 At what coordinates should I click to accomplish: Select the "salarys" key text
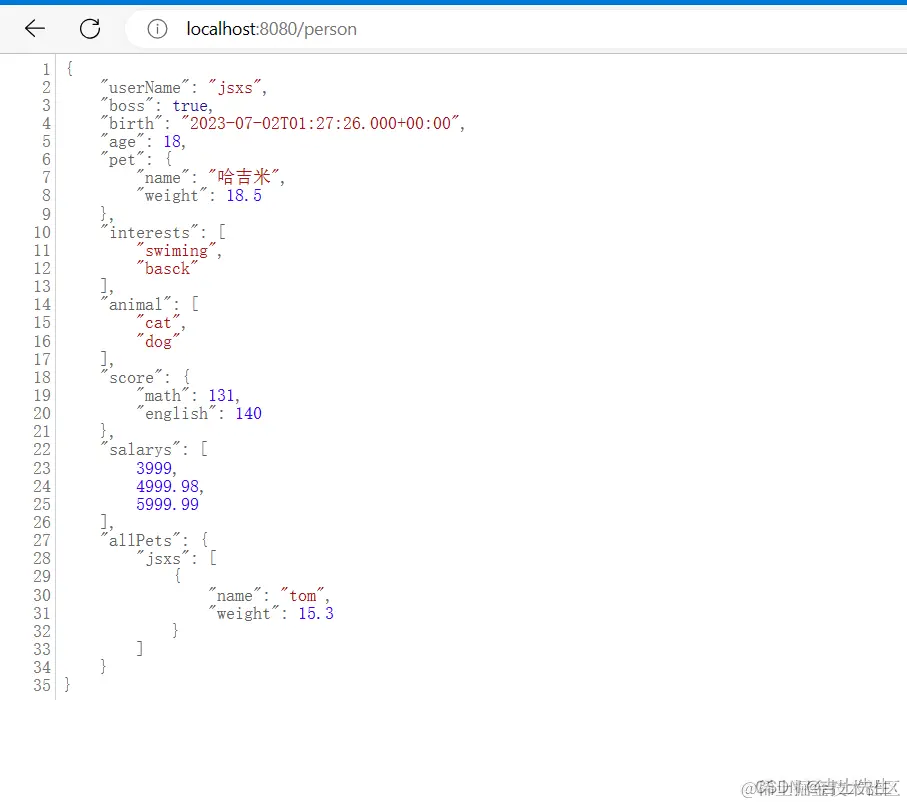[x=141, y=449]
